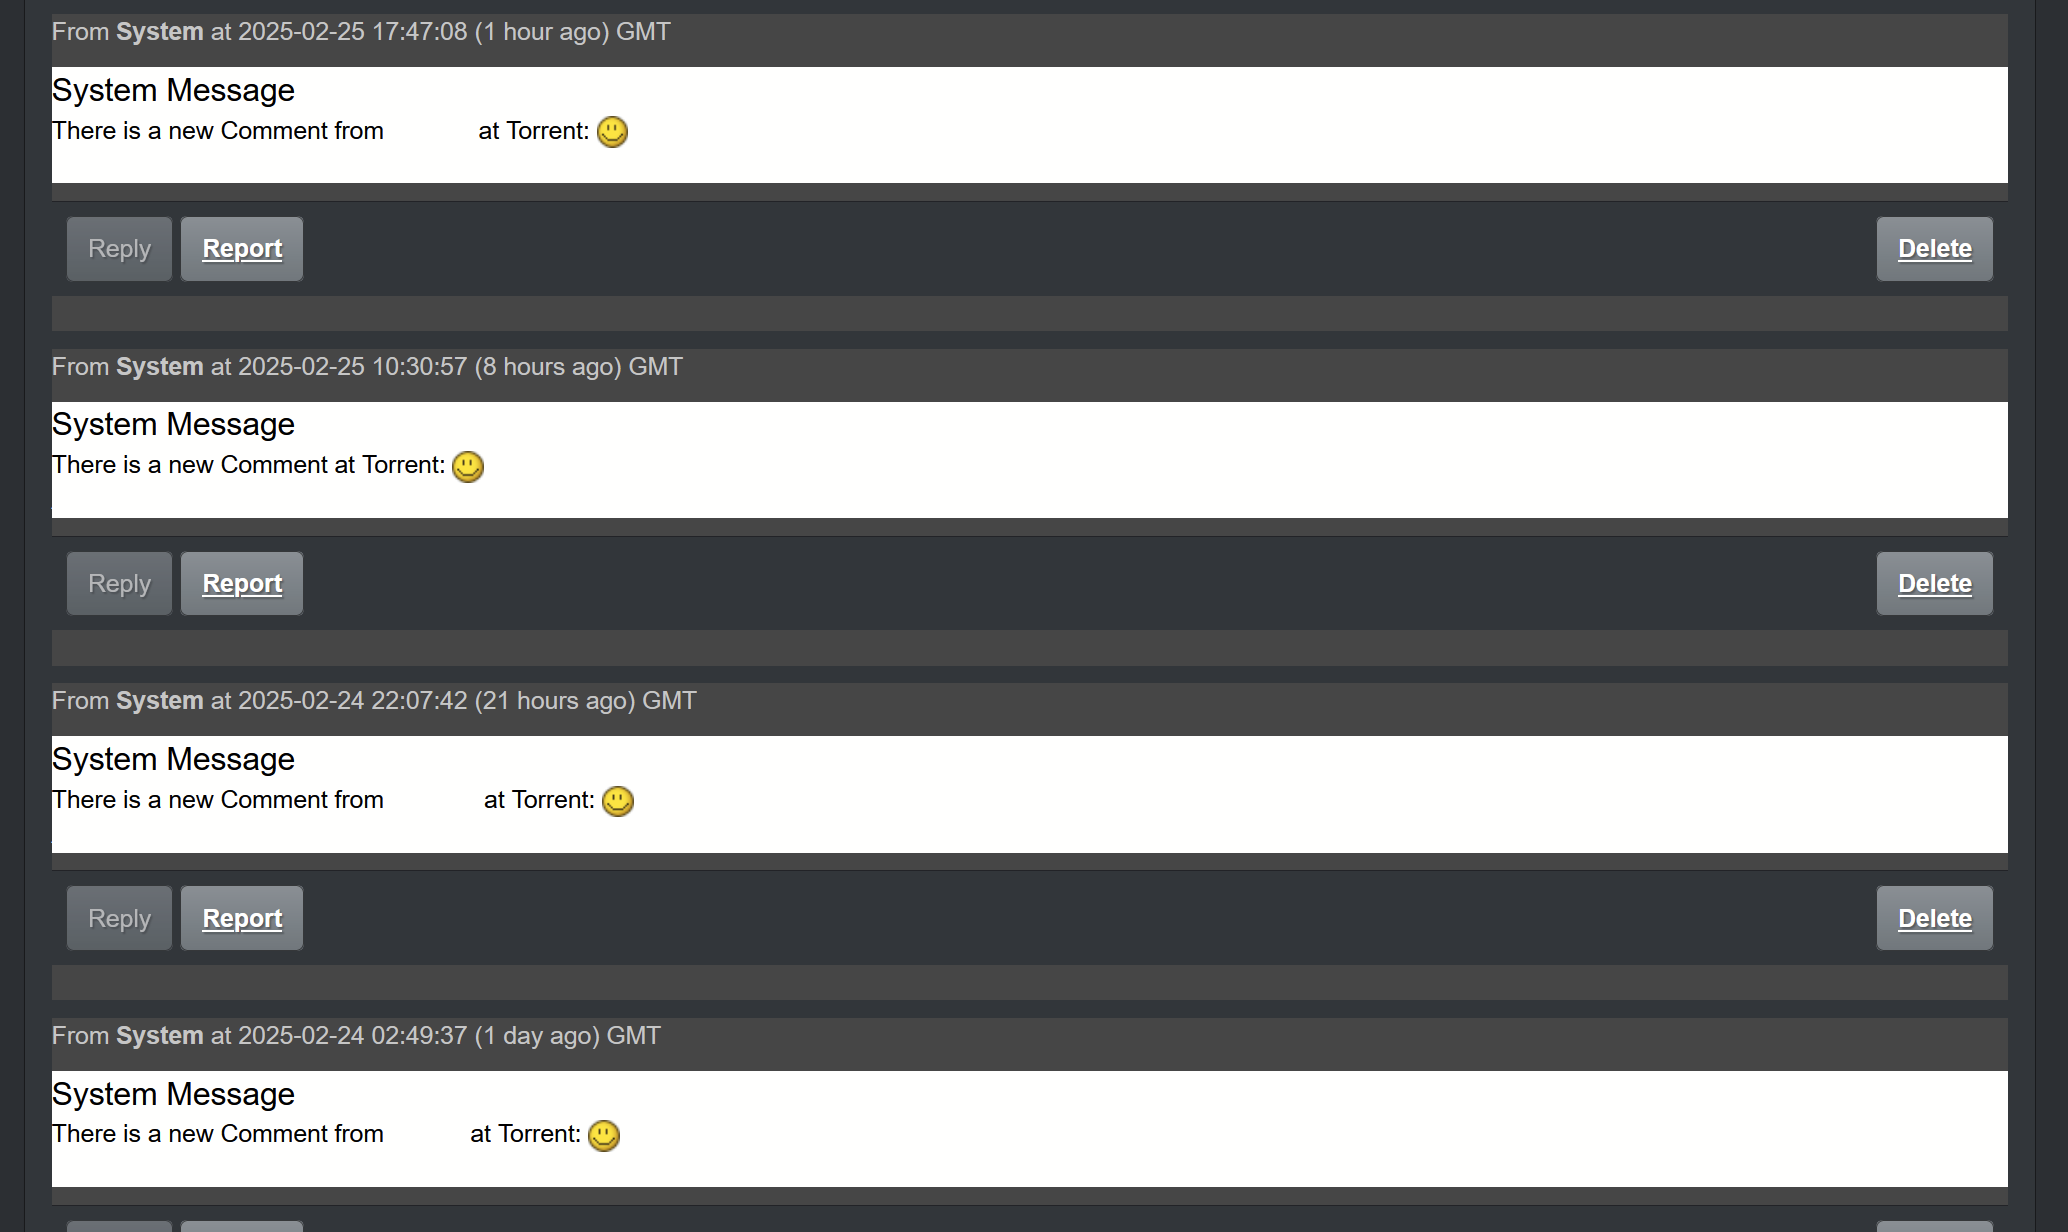Delete the message from 8 hours ago
Screen dimensions: 2068x1232
(1934, 584)
